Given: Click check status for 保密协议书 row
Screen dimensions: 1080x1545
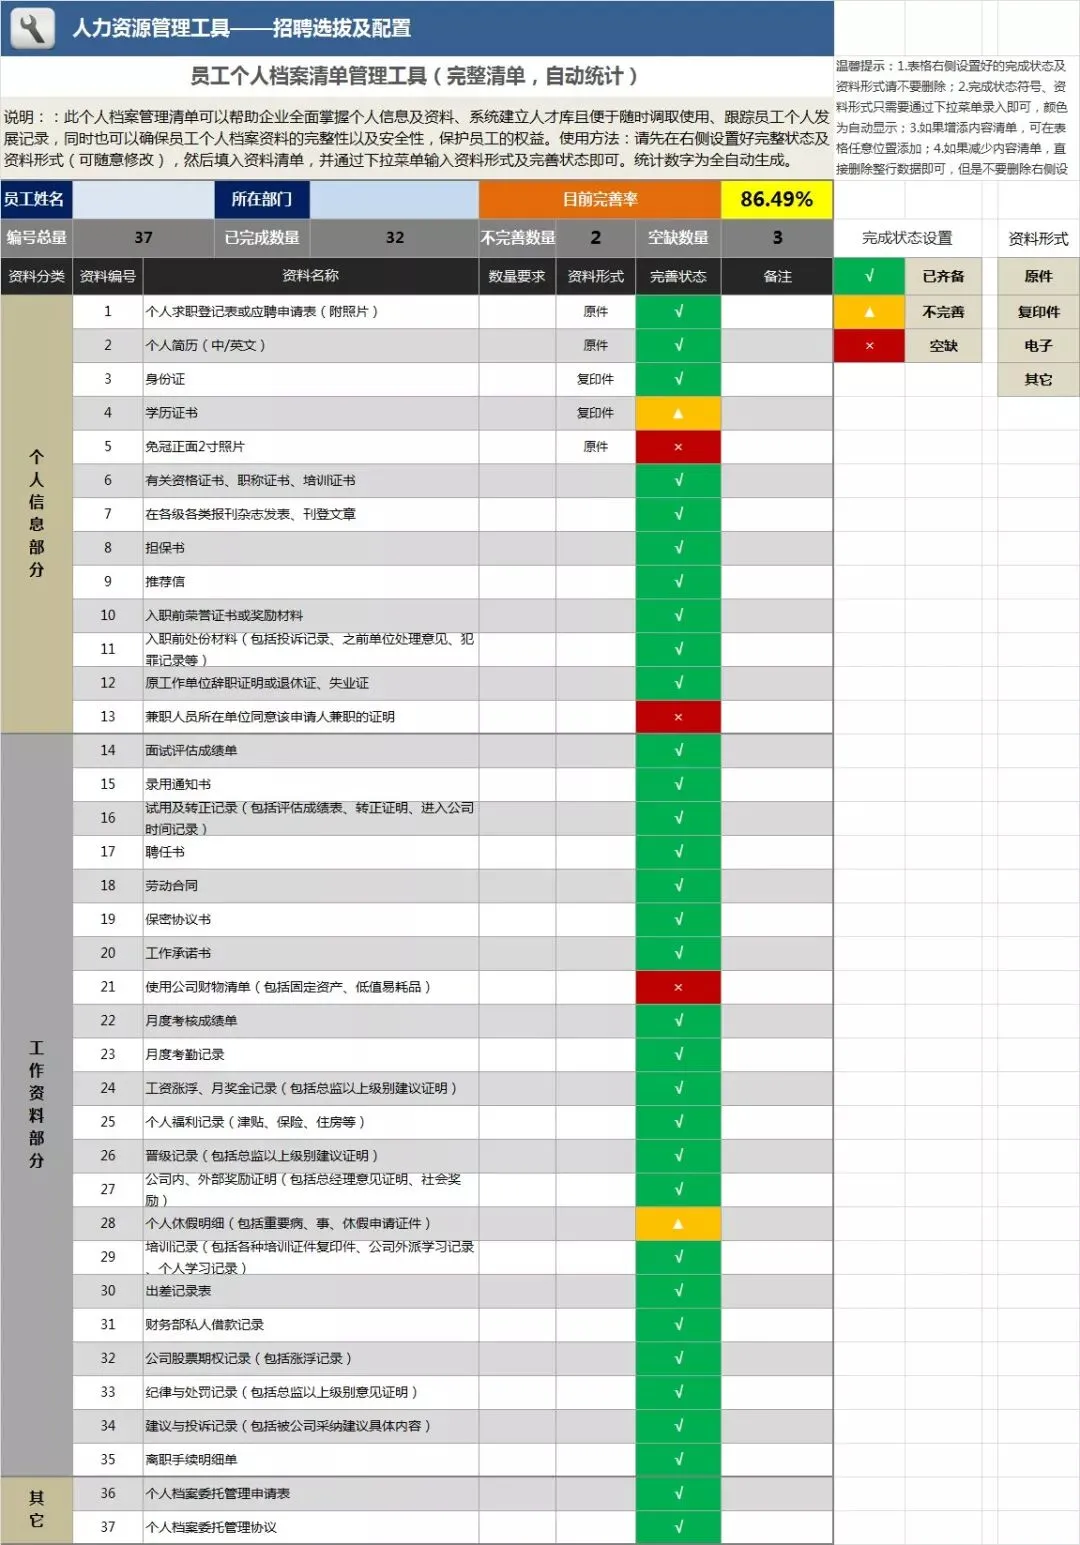Looking at the screenshot, I should pyautogui.click(x=678, y=920).
